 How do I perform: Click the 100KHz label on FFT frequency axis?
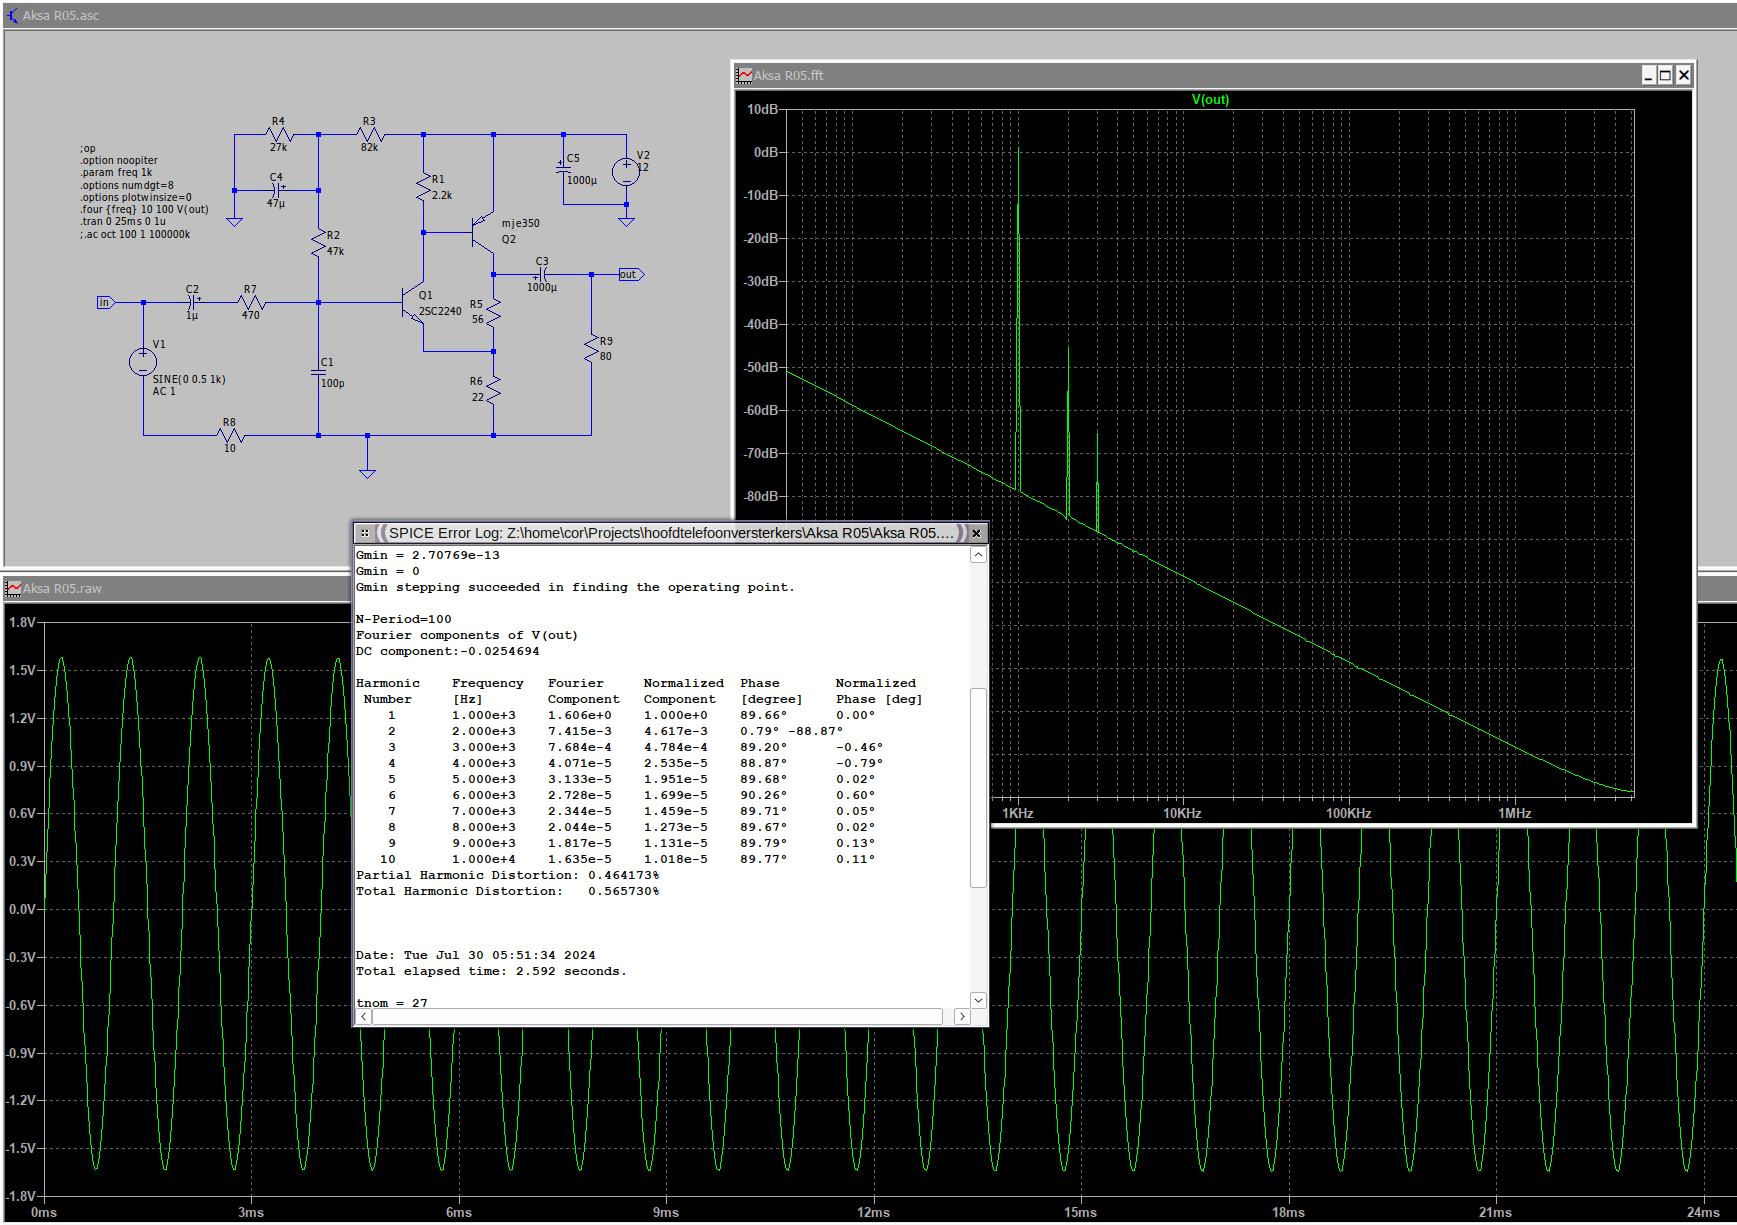tap(1348, 813)
